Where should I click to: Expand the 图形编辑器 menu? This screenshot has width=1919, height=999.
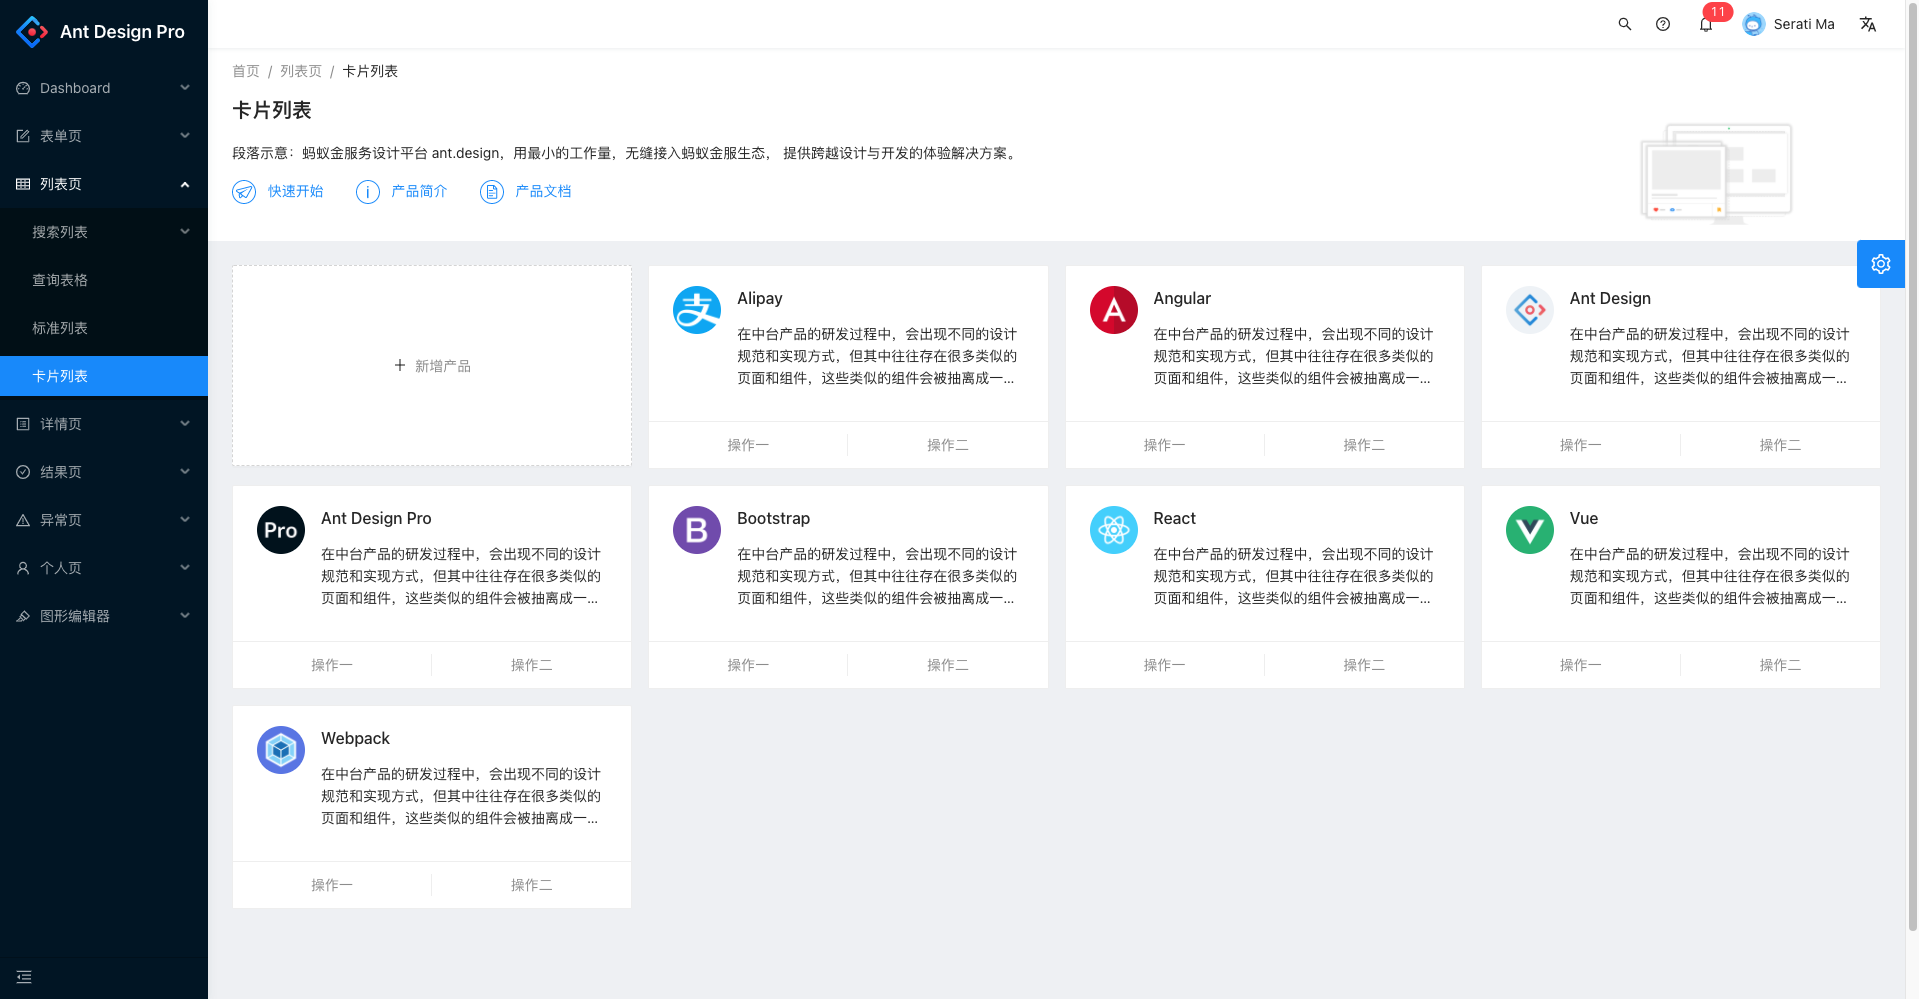pos(104,616)
